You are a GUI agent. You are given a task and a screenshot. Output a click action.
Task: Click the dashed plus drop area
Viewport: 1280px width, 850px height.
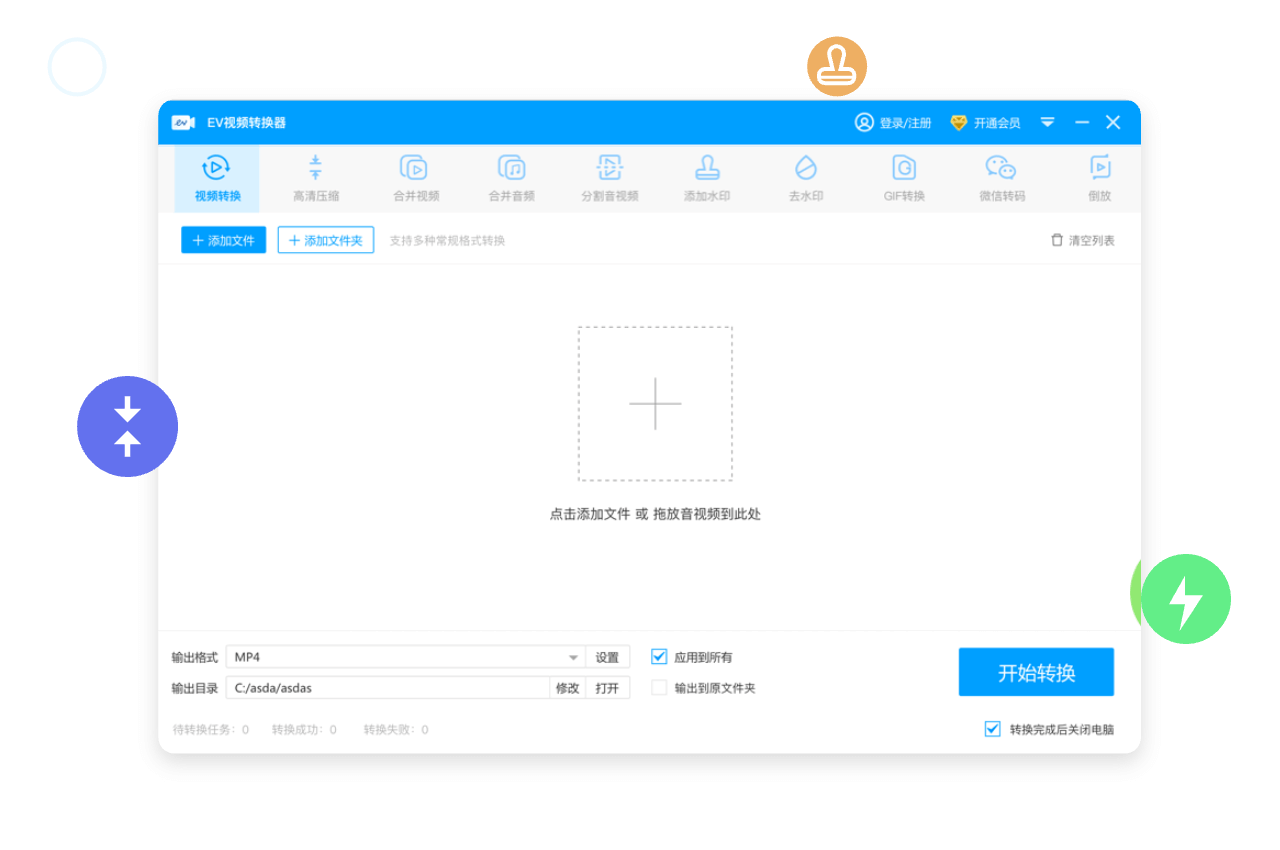click(x=655, y=404)
